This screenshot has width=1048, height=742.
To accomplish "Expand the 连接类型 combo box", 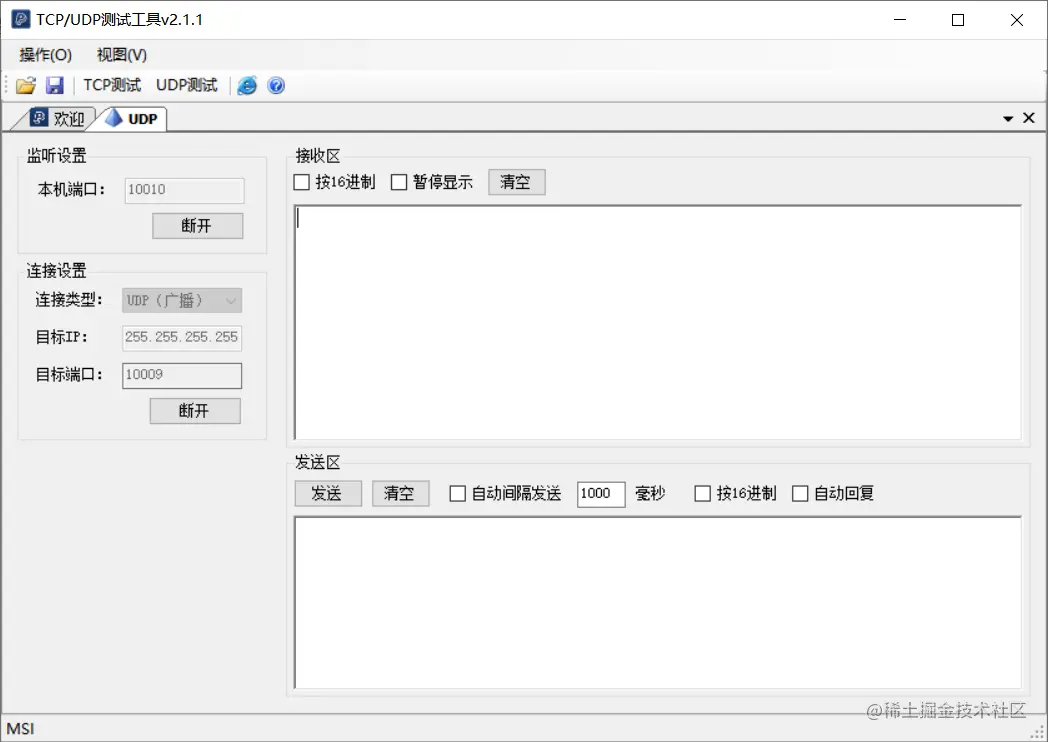I will (x=182, y=301).
